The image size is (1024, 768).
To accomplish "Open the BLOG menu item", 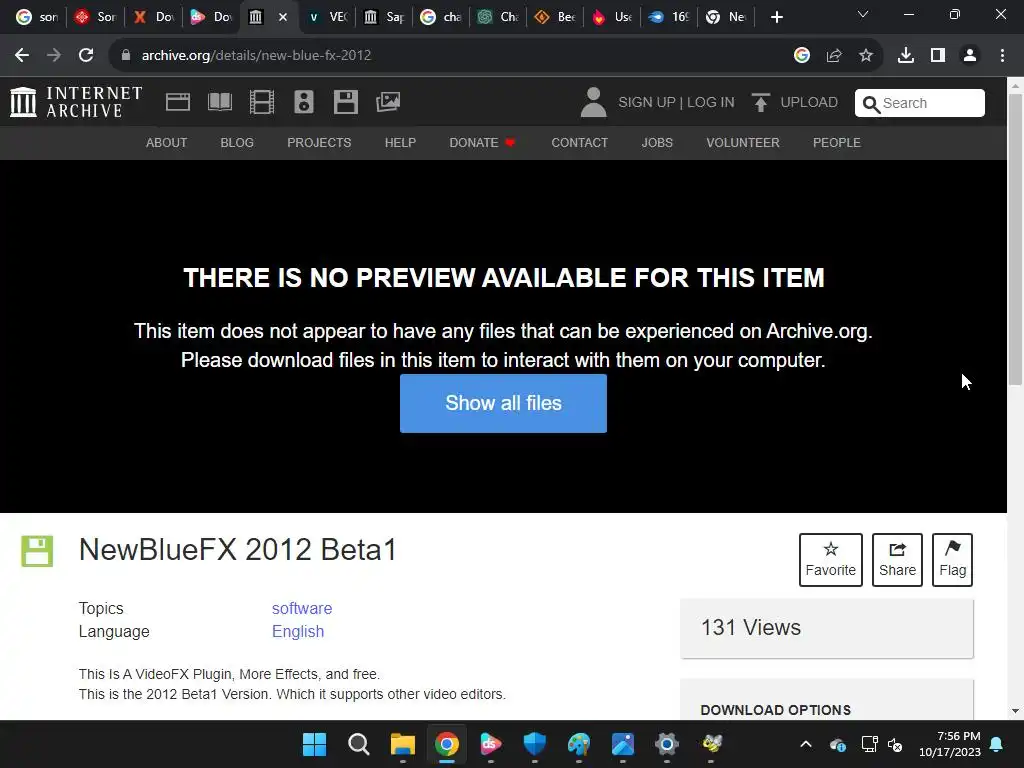I will point(237,142).
